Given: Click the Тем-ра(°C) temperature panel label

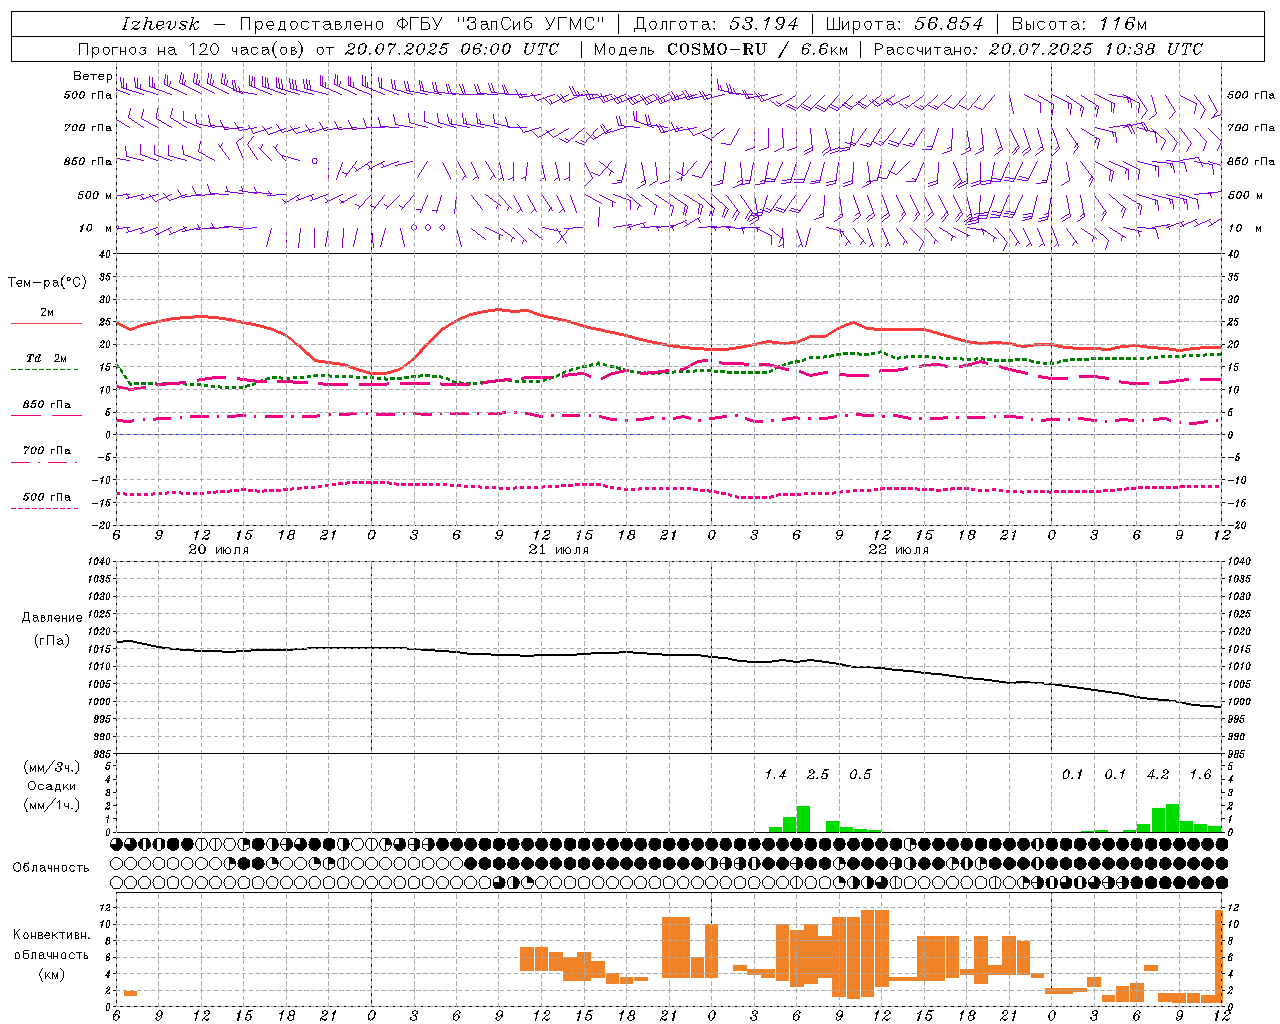Looking at the screenshot, I should coord(47,283).
